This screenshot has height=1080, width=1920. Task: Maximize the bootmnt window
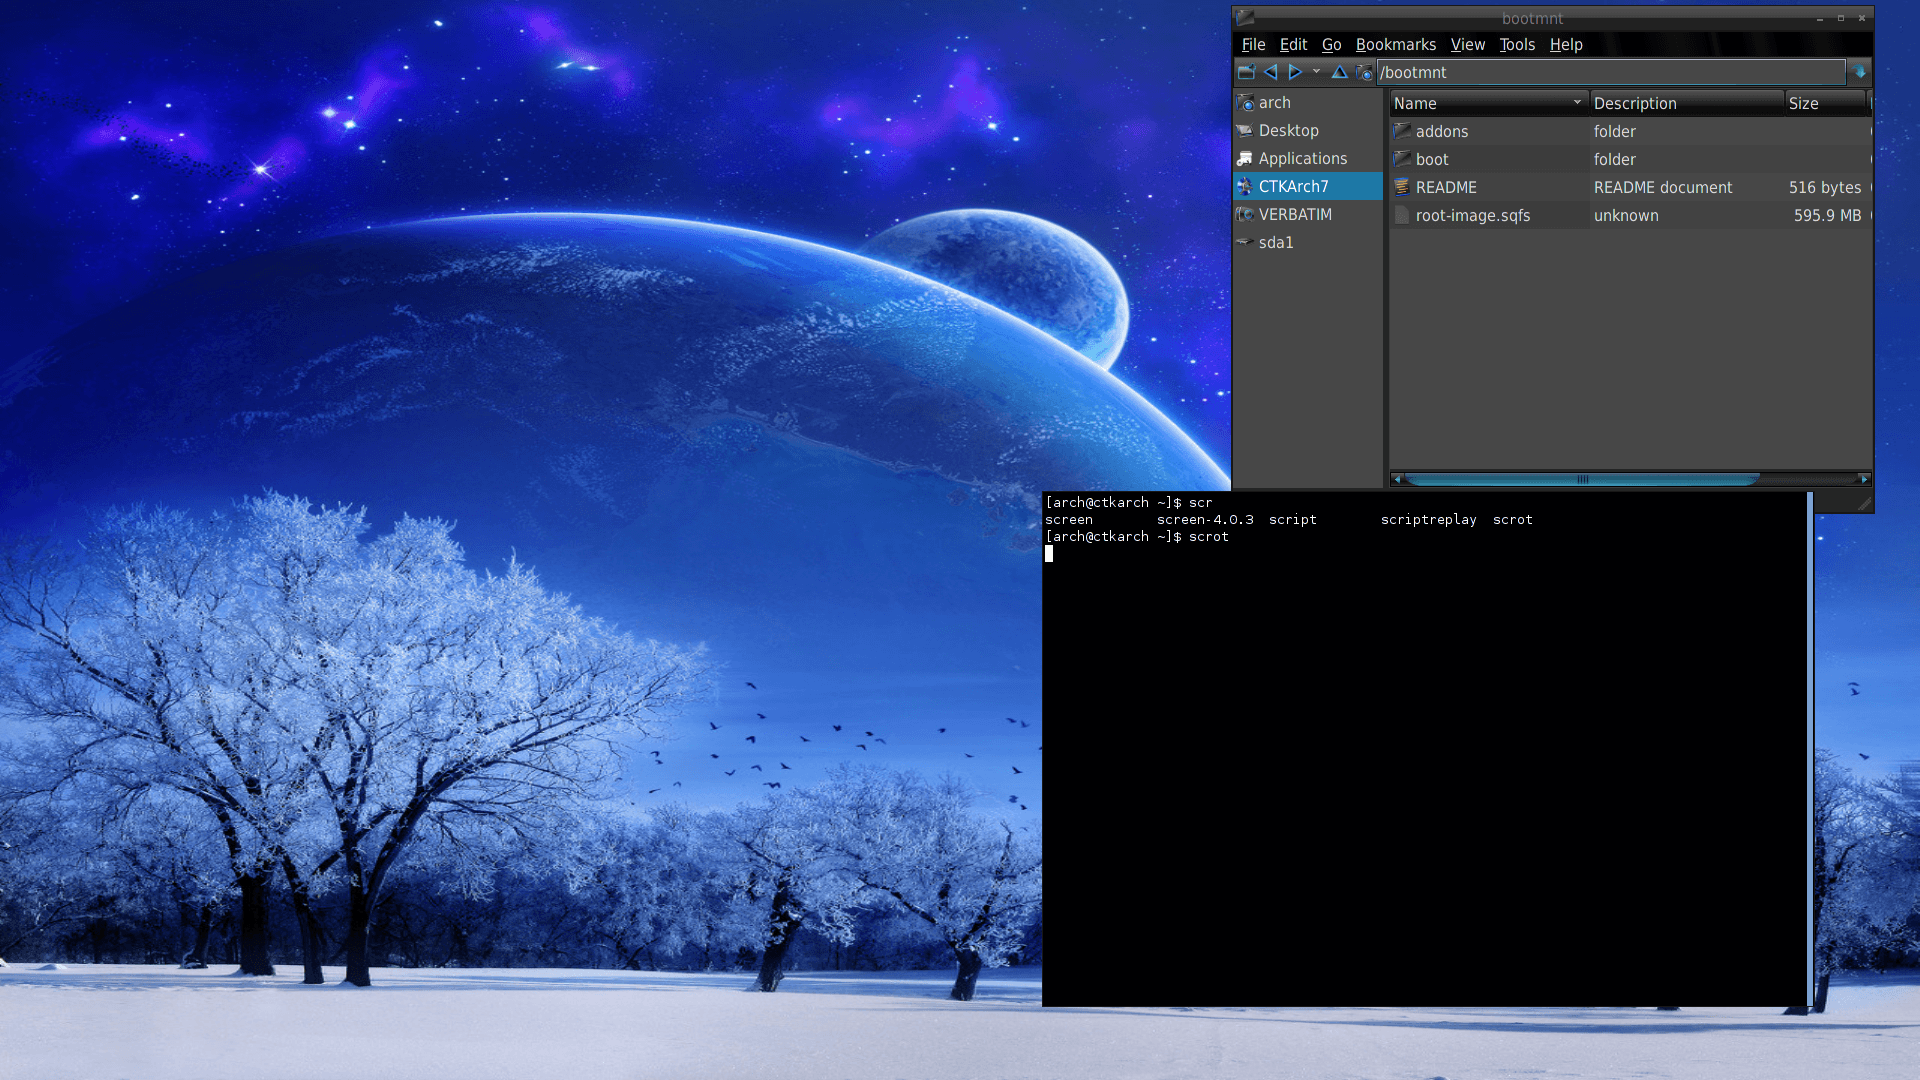tap(1841, 18)
